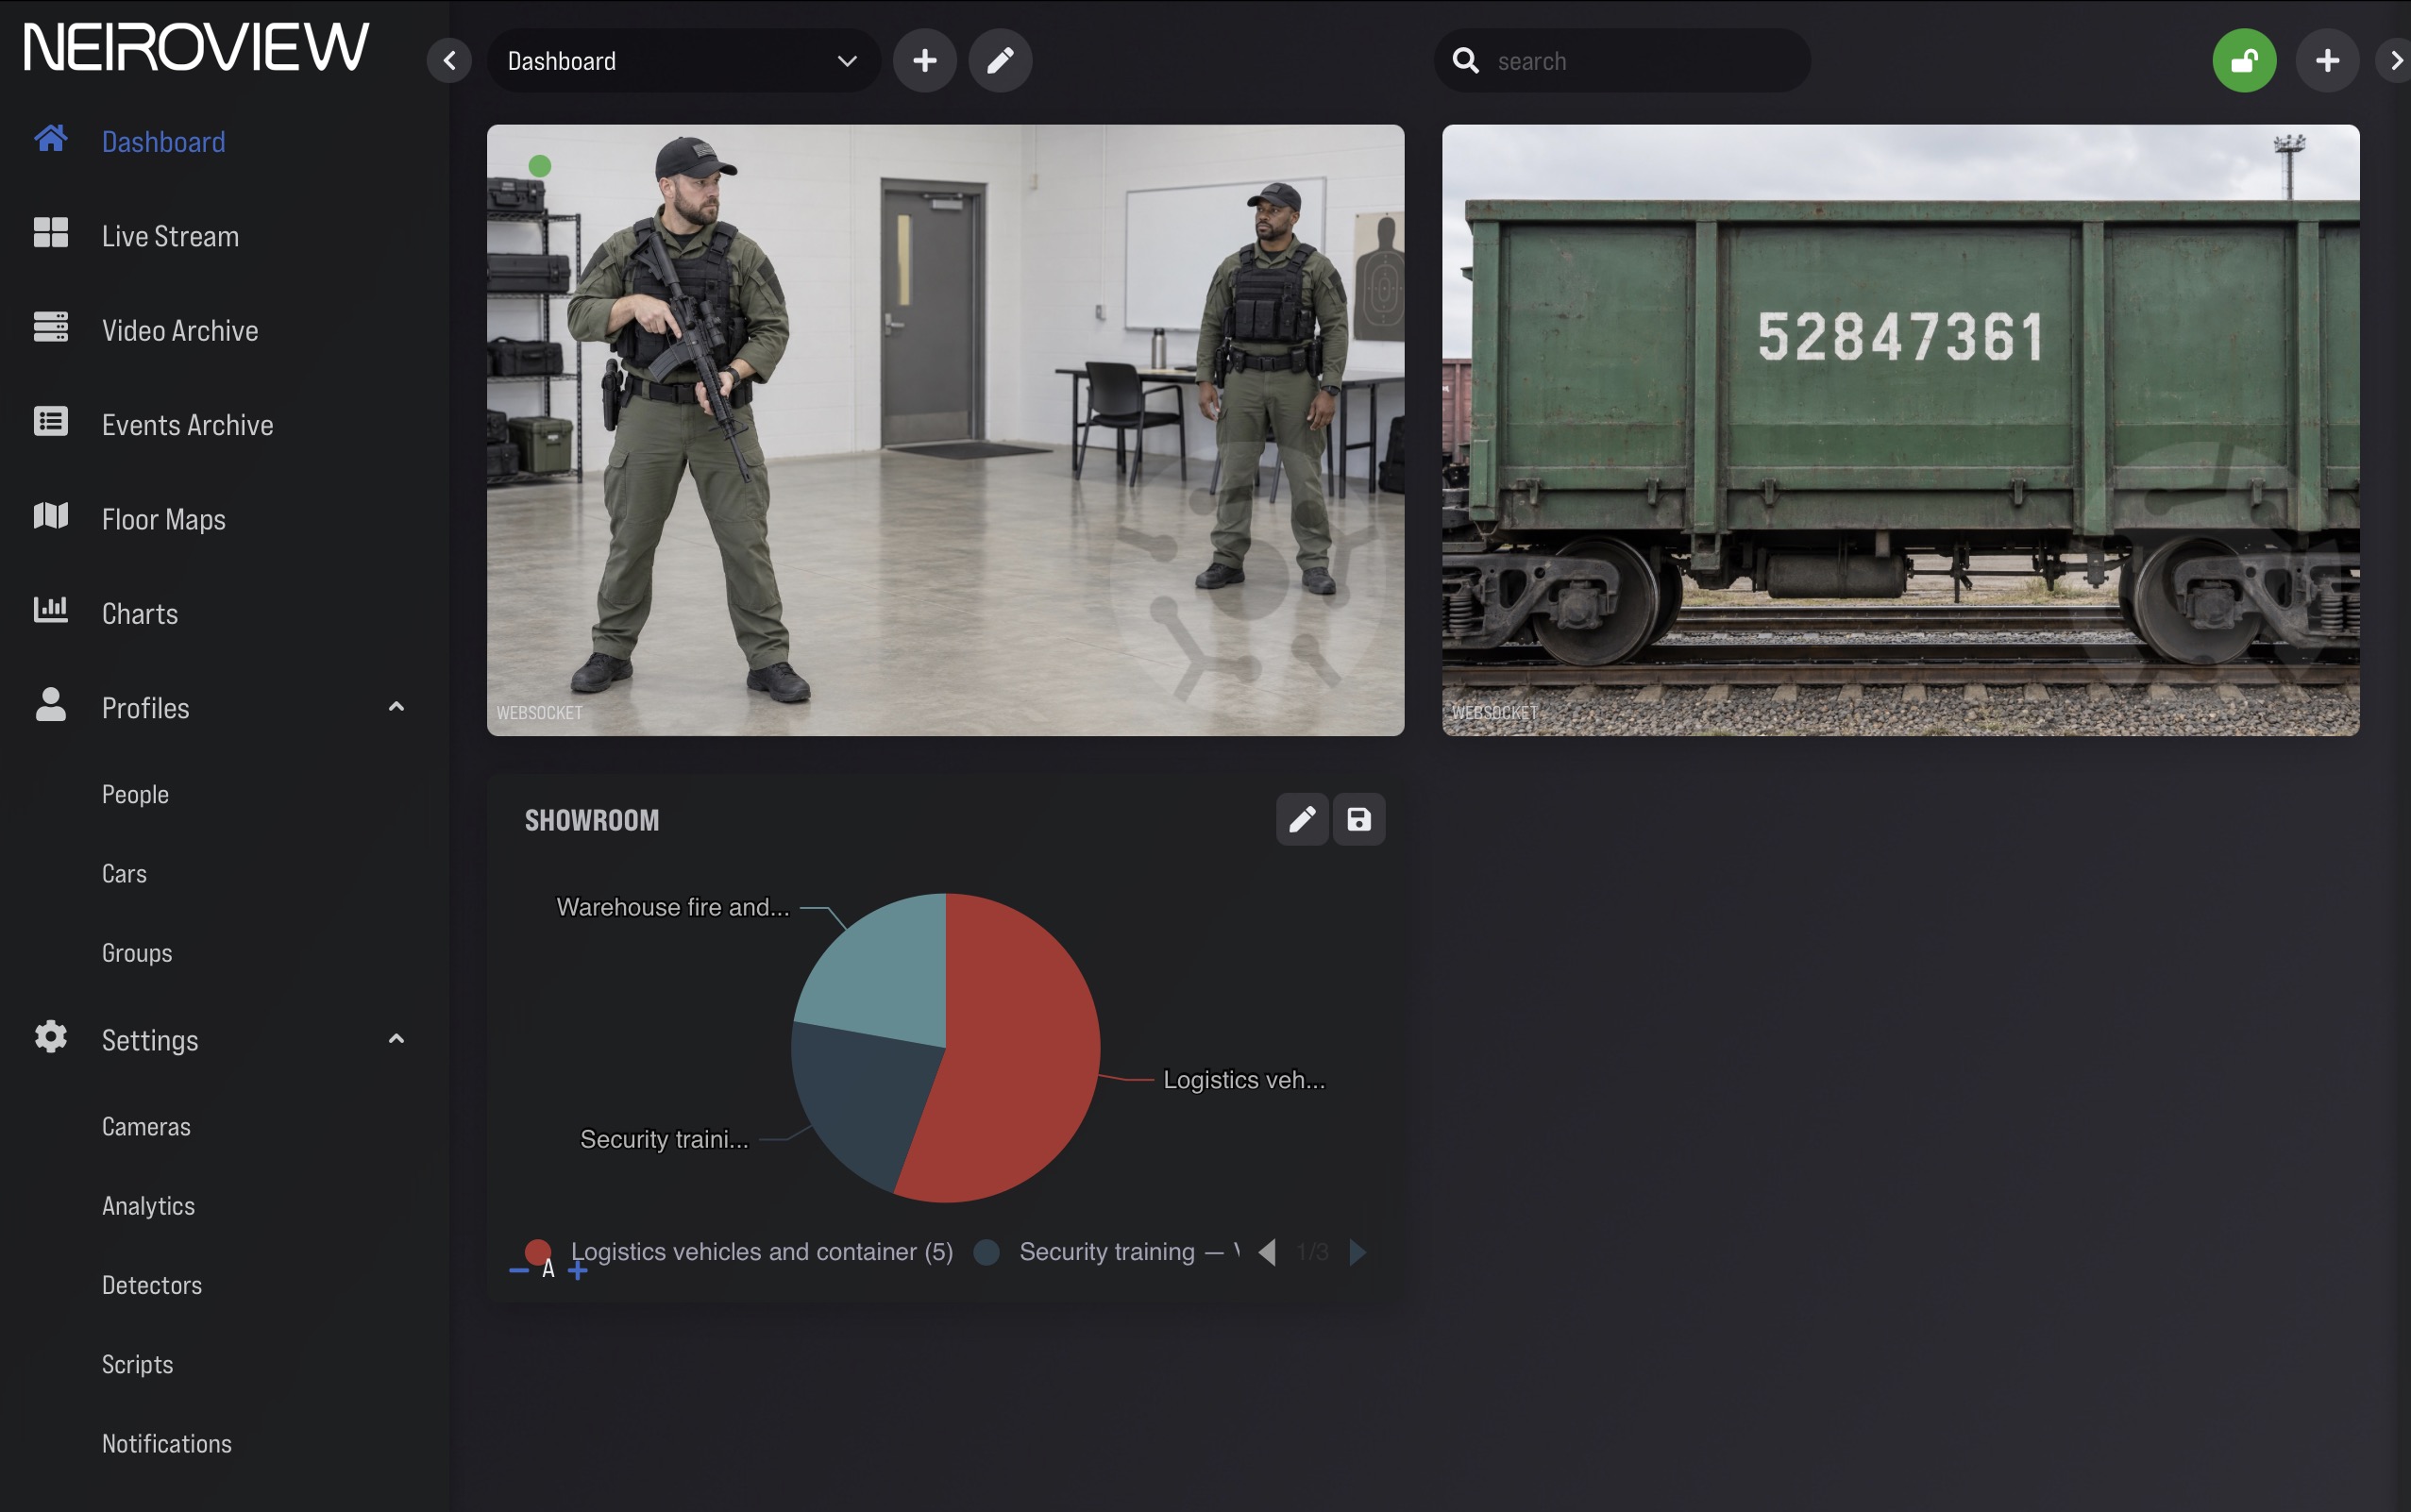Add item with top-right plus button
Image resolution: width=2411 pixels, height=1512 pixels.
pos(2328,61)
